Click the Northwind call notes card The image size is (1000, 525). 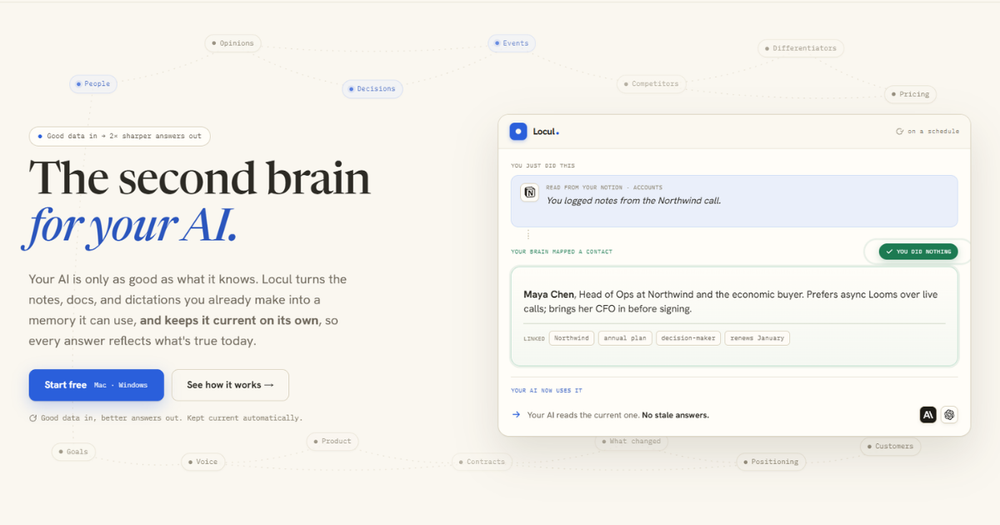tap(734, 201)
